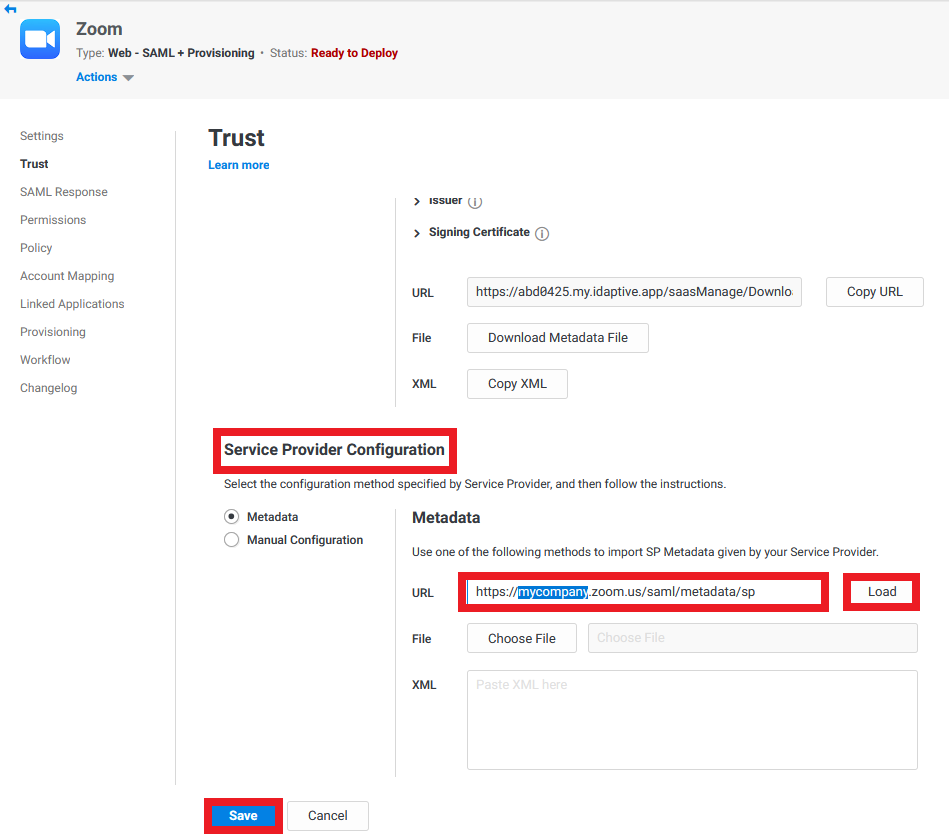Click the Service Provider Configuration heading
949x838 pixels.
point(334,450)
